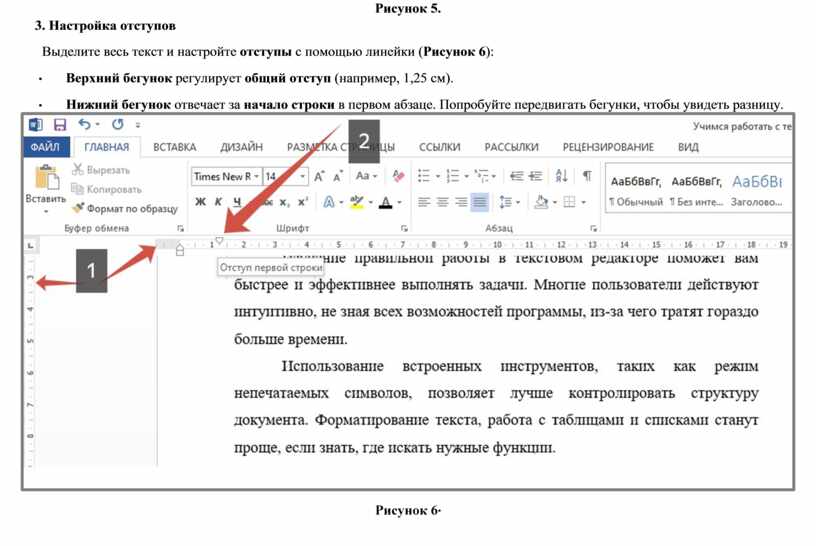Apply yellow text highlight color
Image resolution: width=816 pixels, height=546 pixels.
[356, 202]
